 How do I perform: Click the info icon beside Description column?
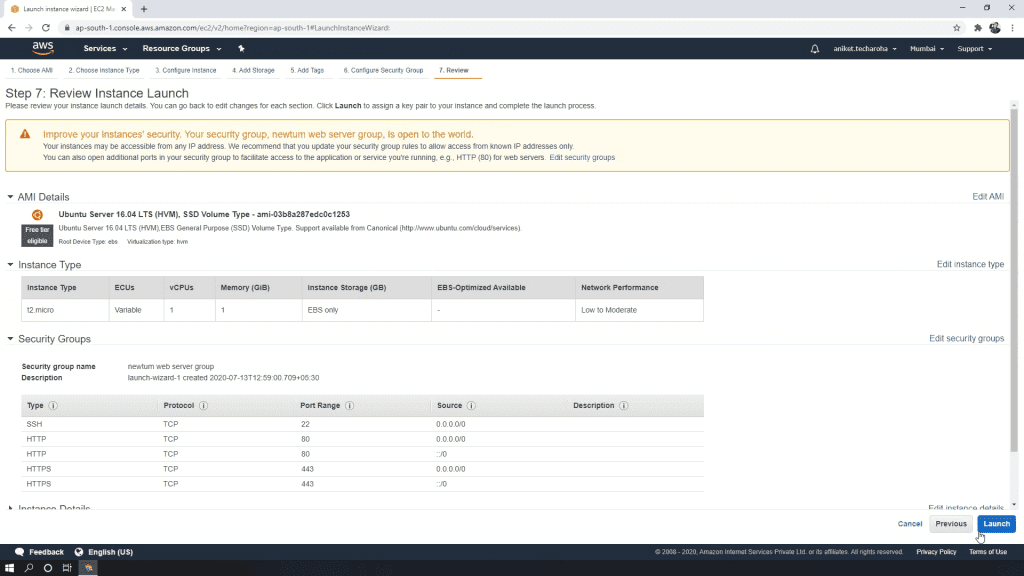pos(624,406)
